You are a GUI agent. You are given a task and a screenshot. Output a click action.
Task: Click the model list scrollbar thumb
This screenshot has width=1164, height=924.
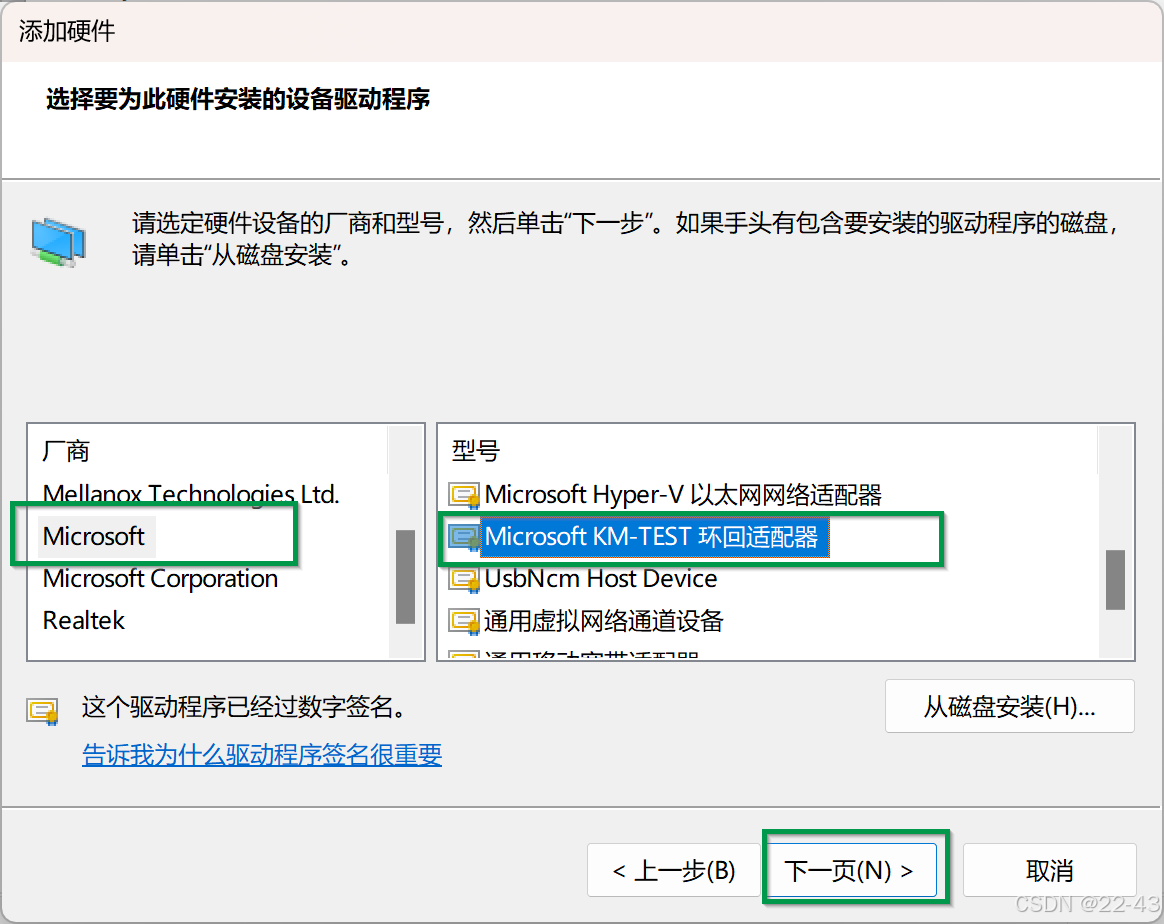(x=1115, y=580)
